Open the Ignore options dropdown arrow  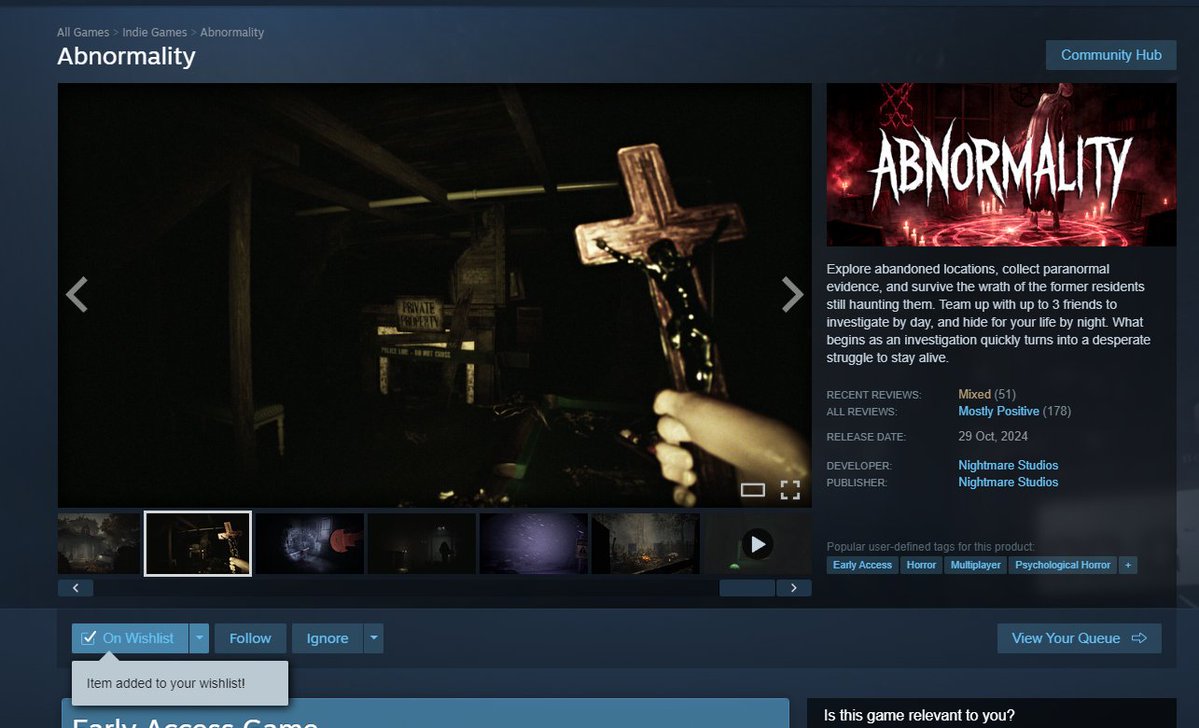point(373,638)
